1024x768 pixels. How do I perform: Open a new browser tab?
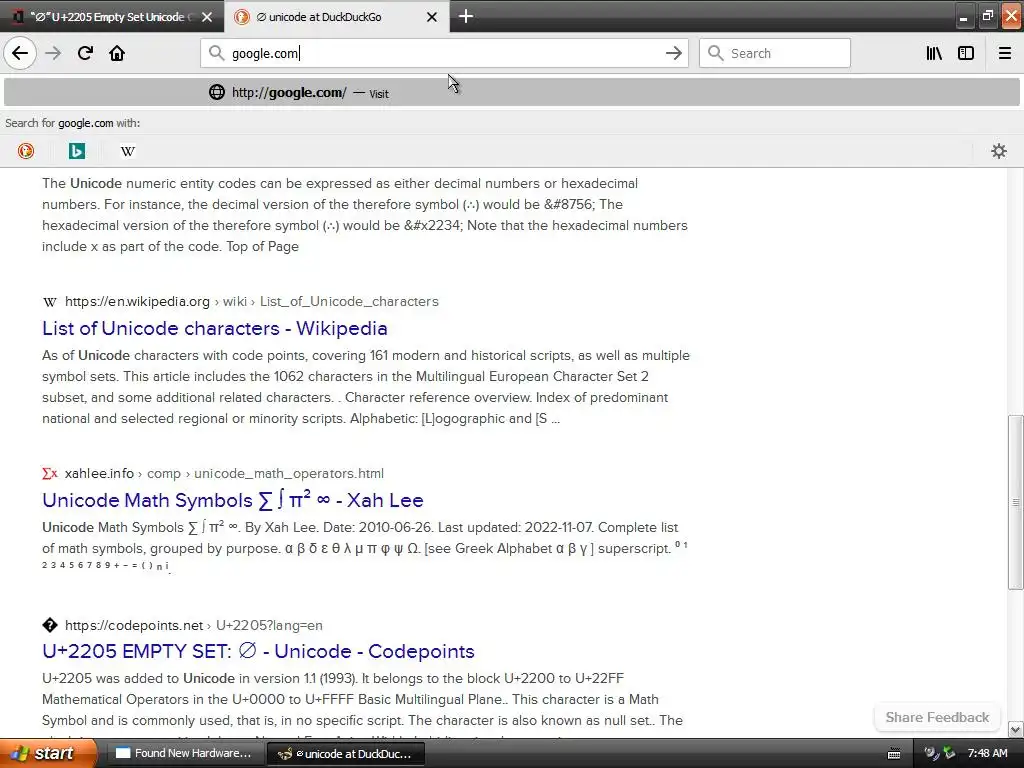466,16
